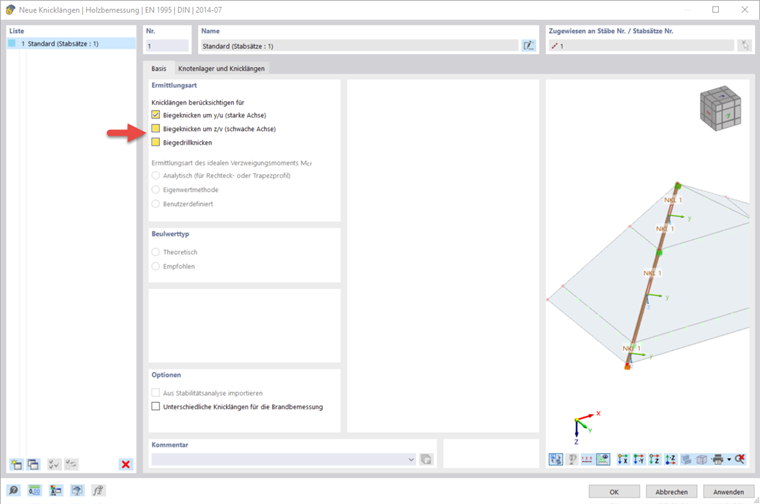Open help via the question-mark bubble icon
760x504 pixels.
click(14, 490)
